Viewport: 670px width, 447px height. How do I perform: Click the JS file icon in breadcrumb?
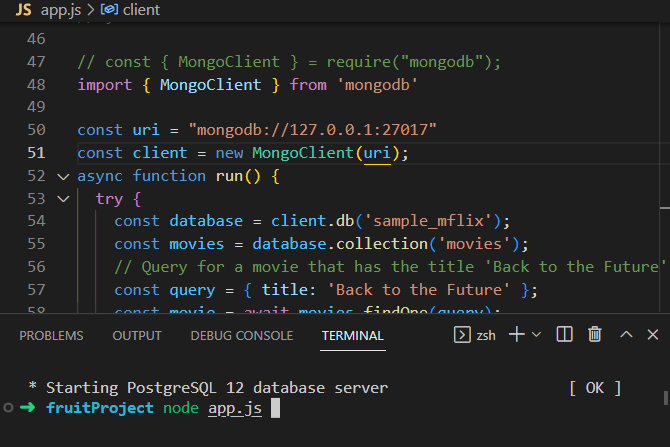click(23, 9)
